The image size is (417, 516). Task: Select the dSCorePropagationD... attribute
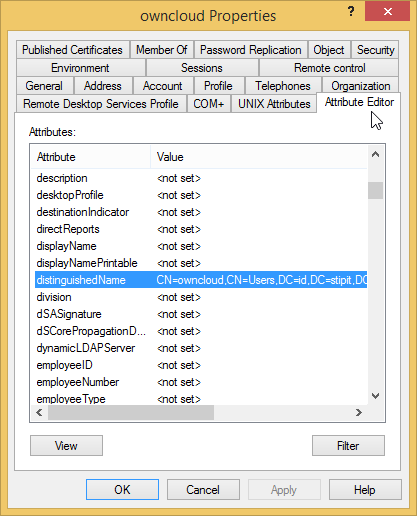(x=201, y=331)
